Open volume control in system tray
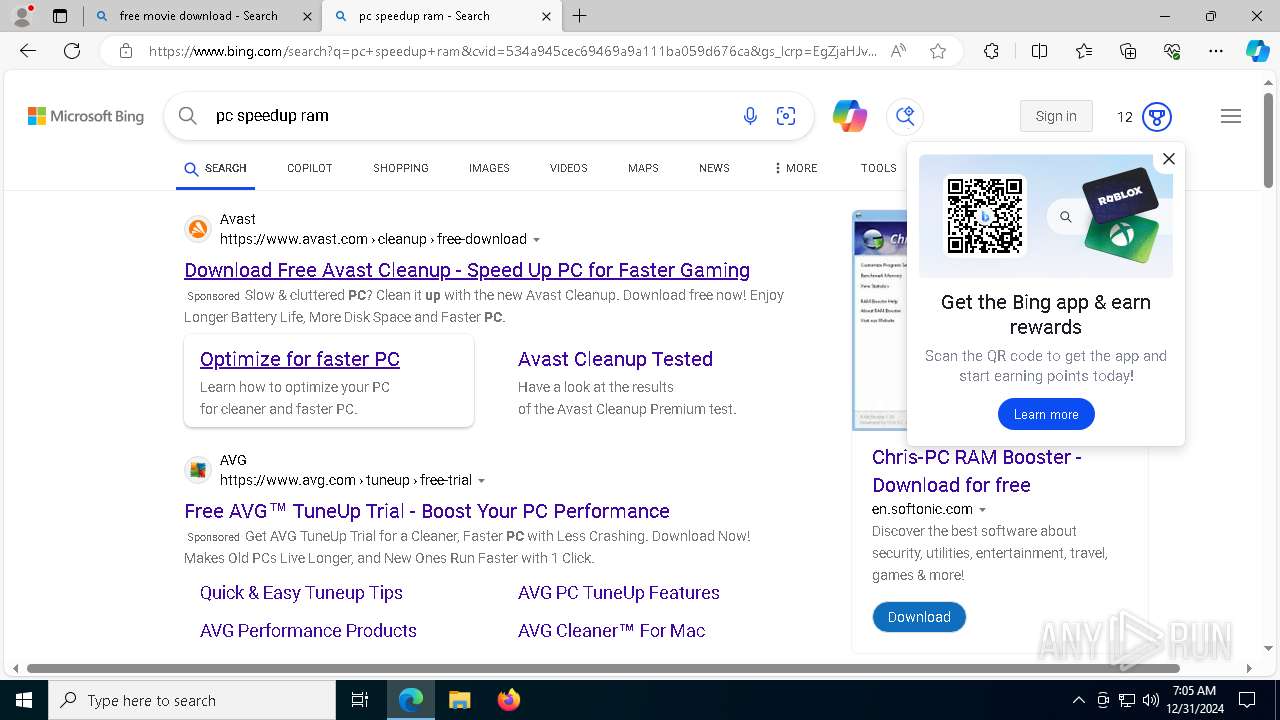This screenshot has width=1280, height=720. (x=1151, y=700)
